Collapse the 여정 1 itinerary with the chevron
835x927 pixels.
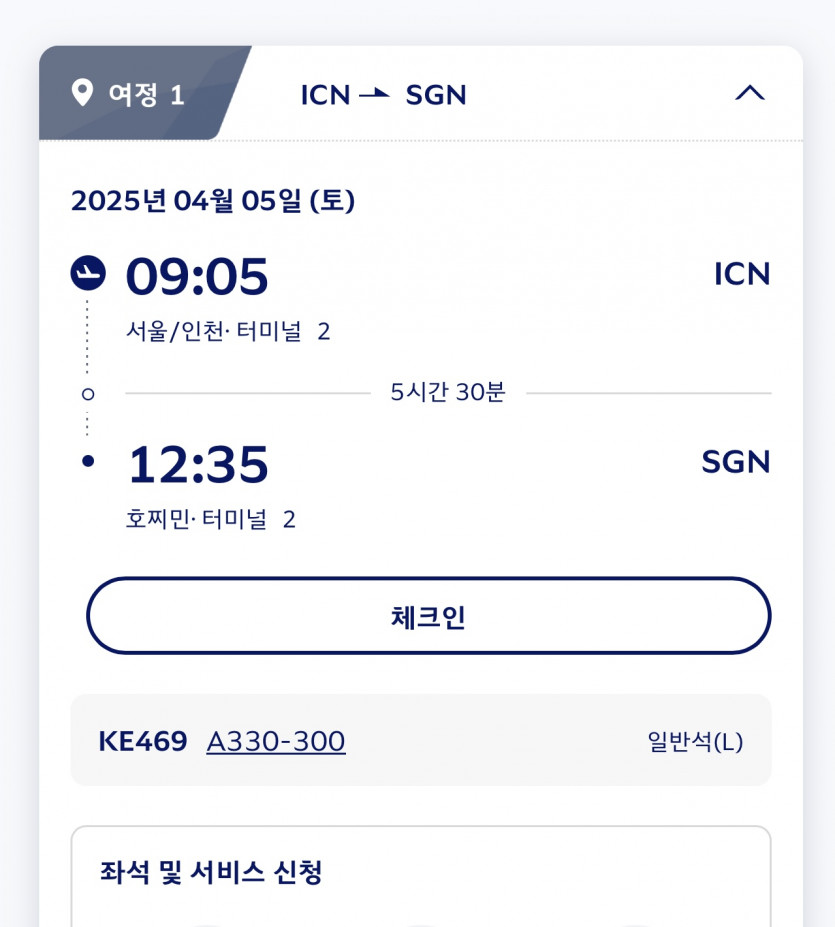click(749, 94)
